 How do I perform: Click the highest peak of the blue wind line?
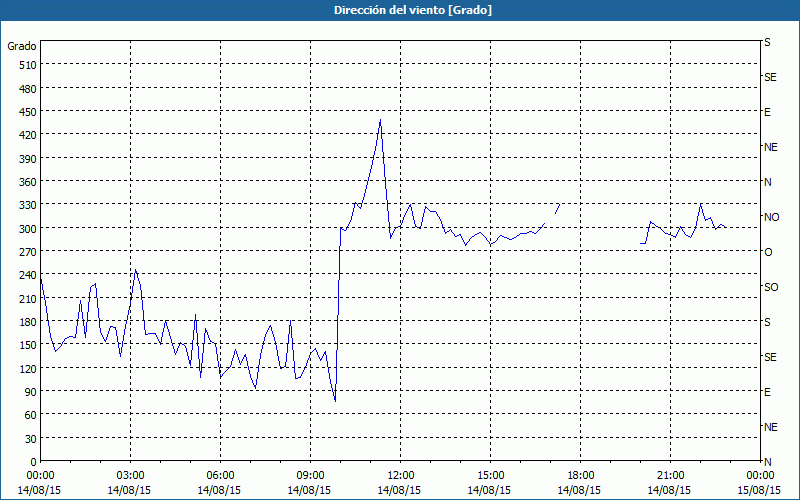[x=381, y=120]
